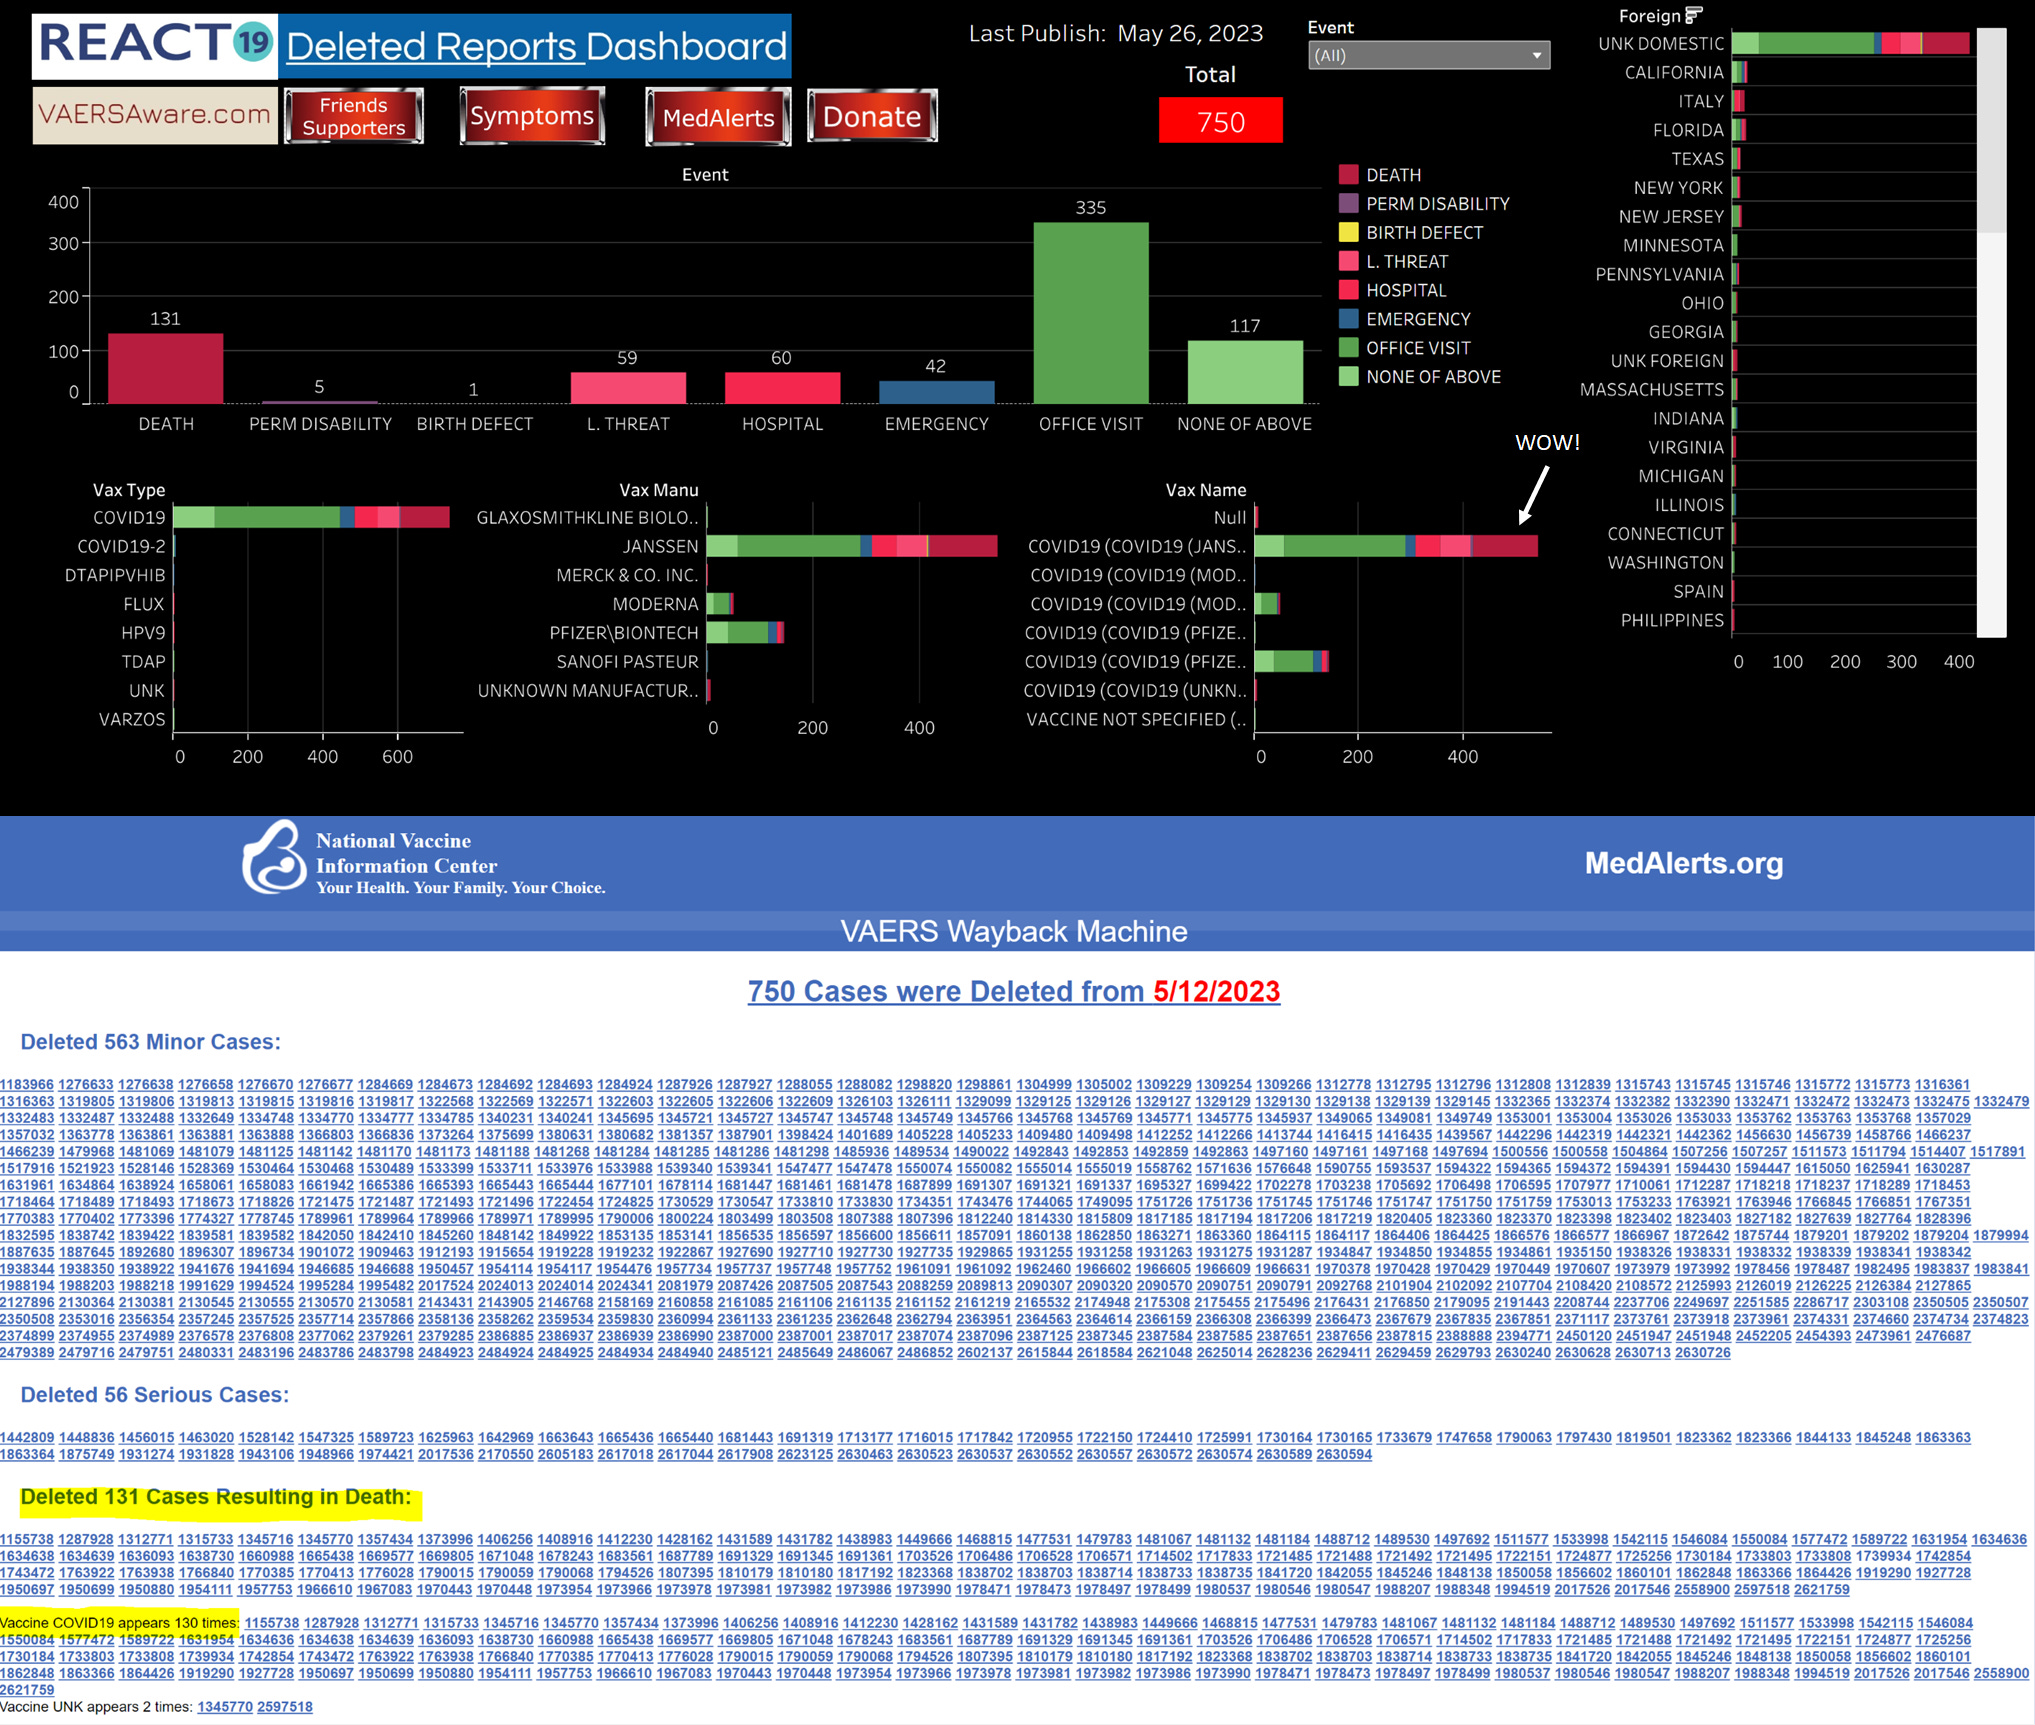The height and width of the screenshot is (1725, 2035).
Task: Click the VACCINE NOT SPECIFIED Vax Name label
Action: coord(1136,720)
